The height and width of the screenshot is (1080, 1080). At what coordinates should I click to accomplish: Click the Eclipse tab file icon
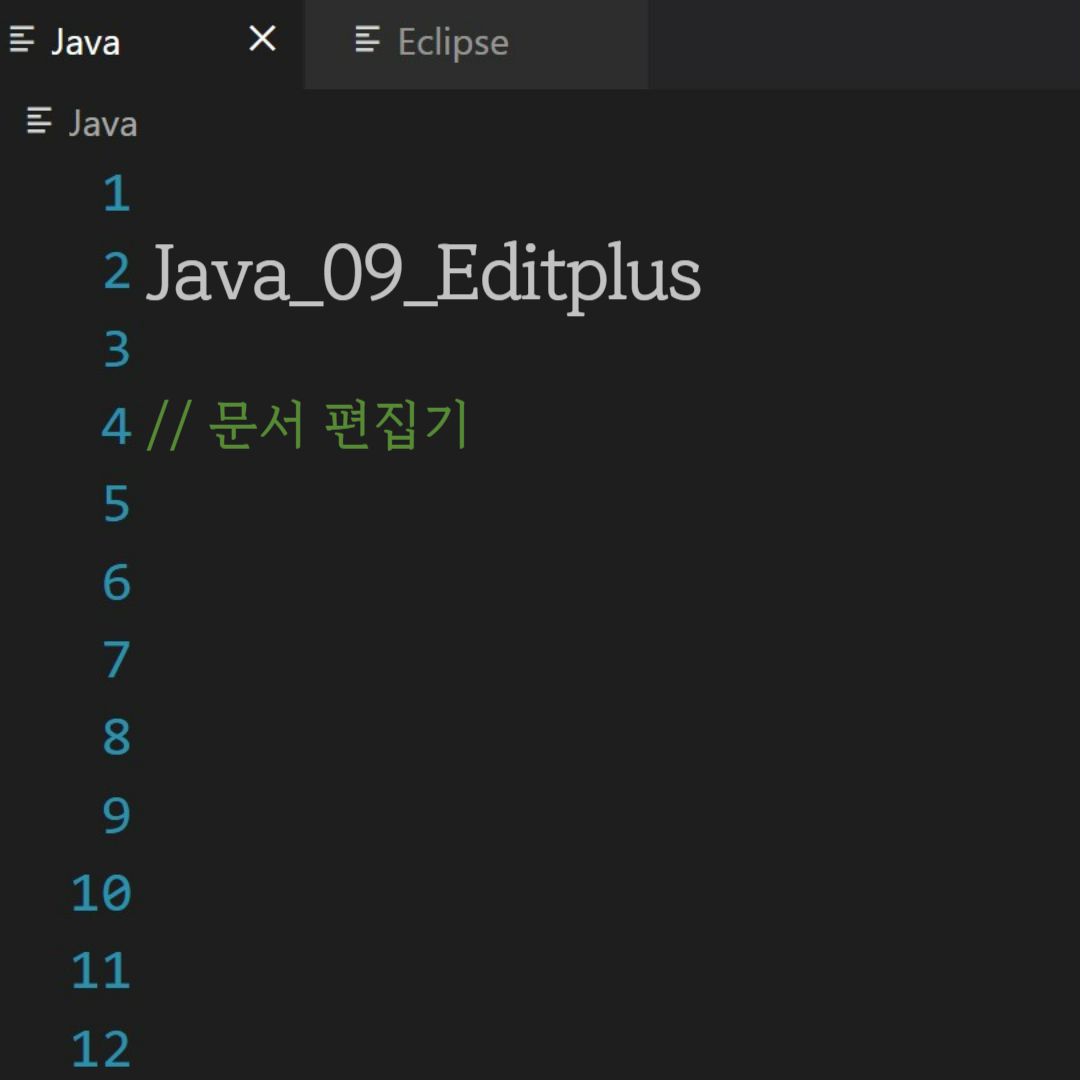click(x=367, y=39)
